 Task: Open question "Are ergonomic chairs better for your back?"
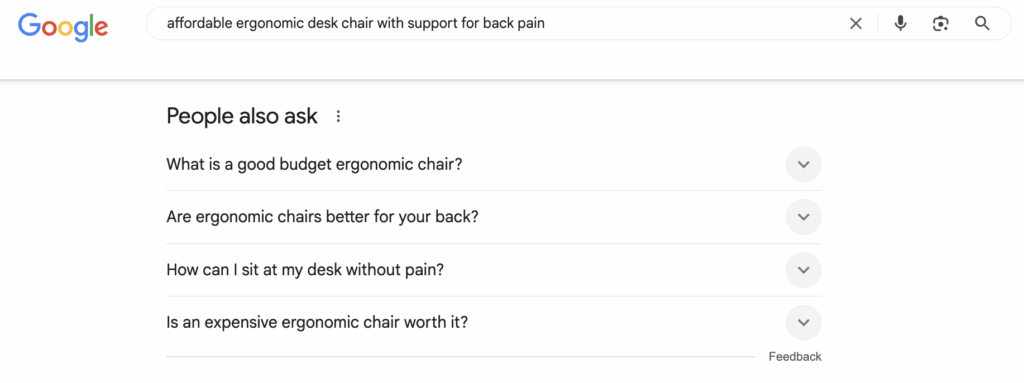[494, 217]
